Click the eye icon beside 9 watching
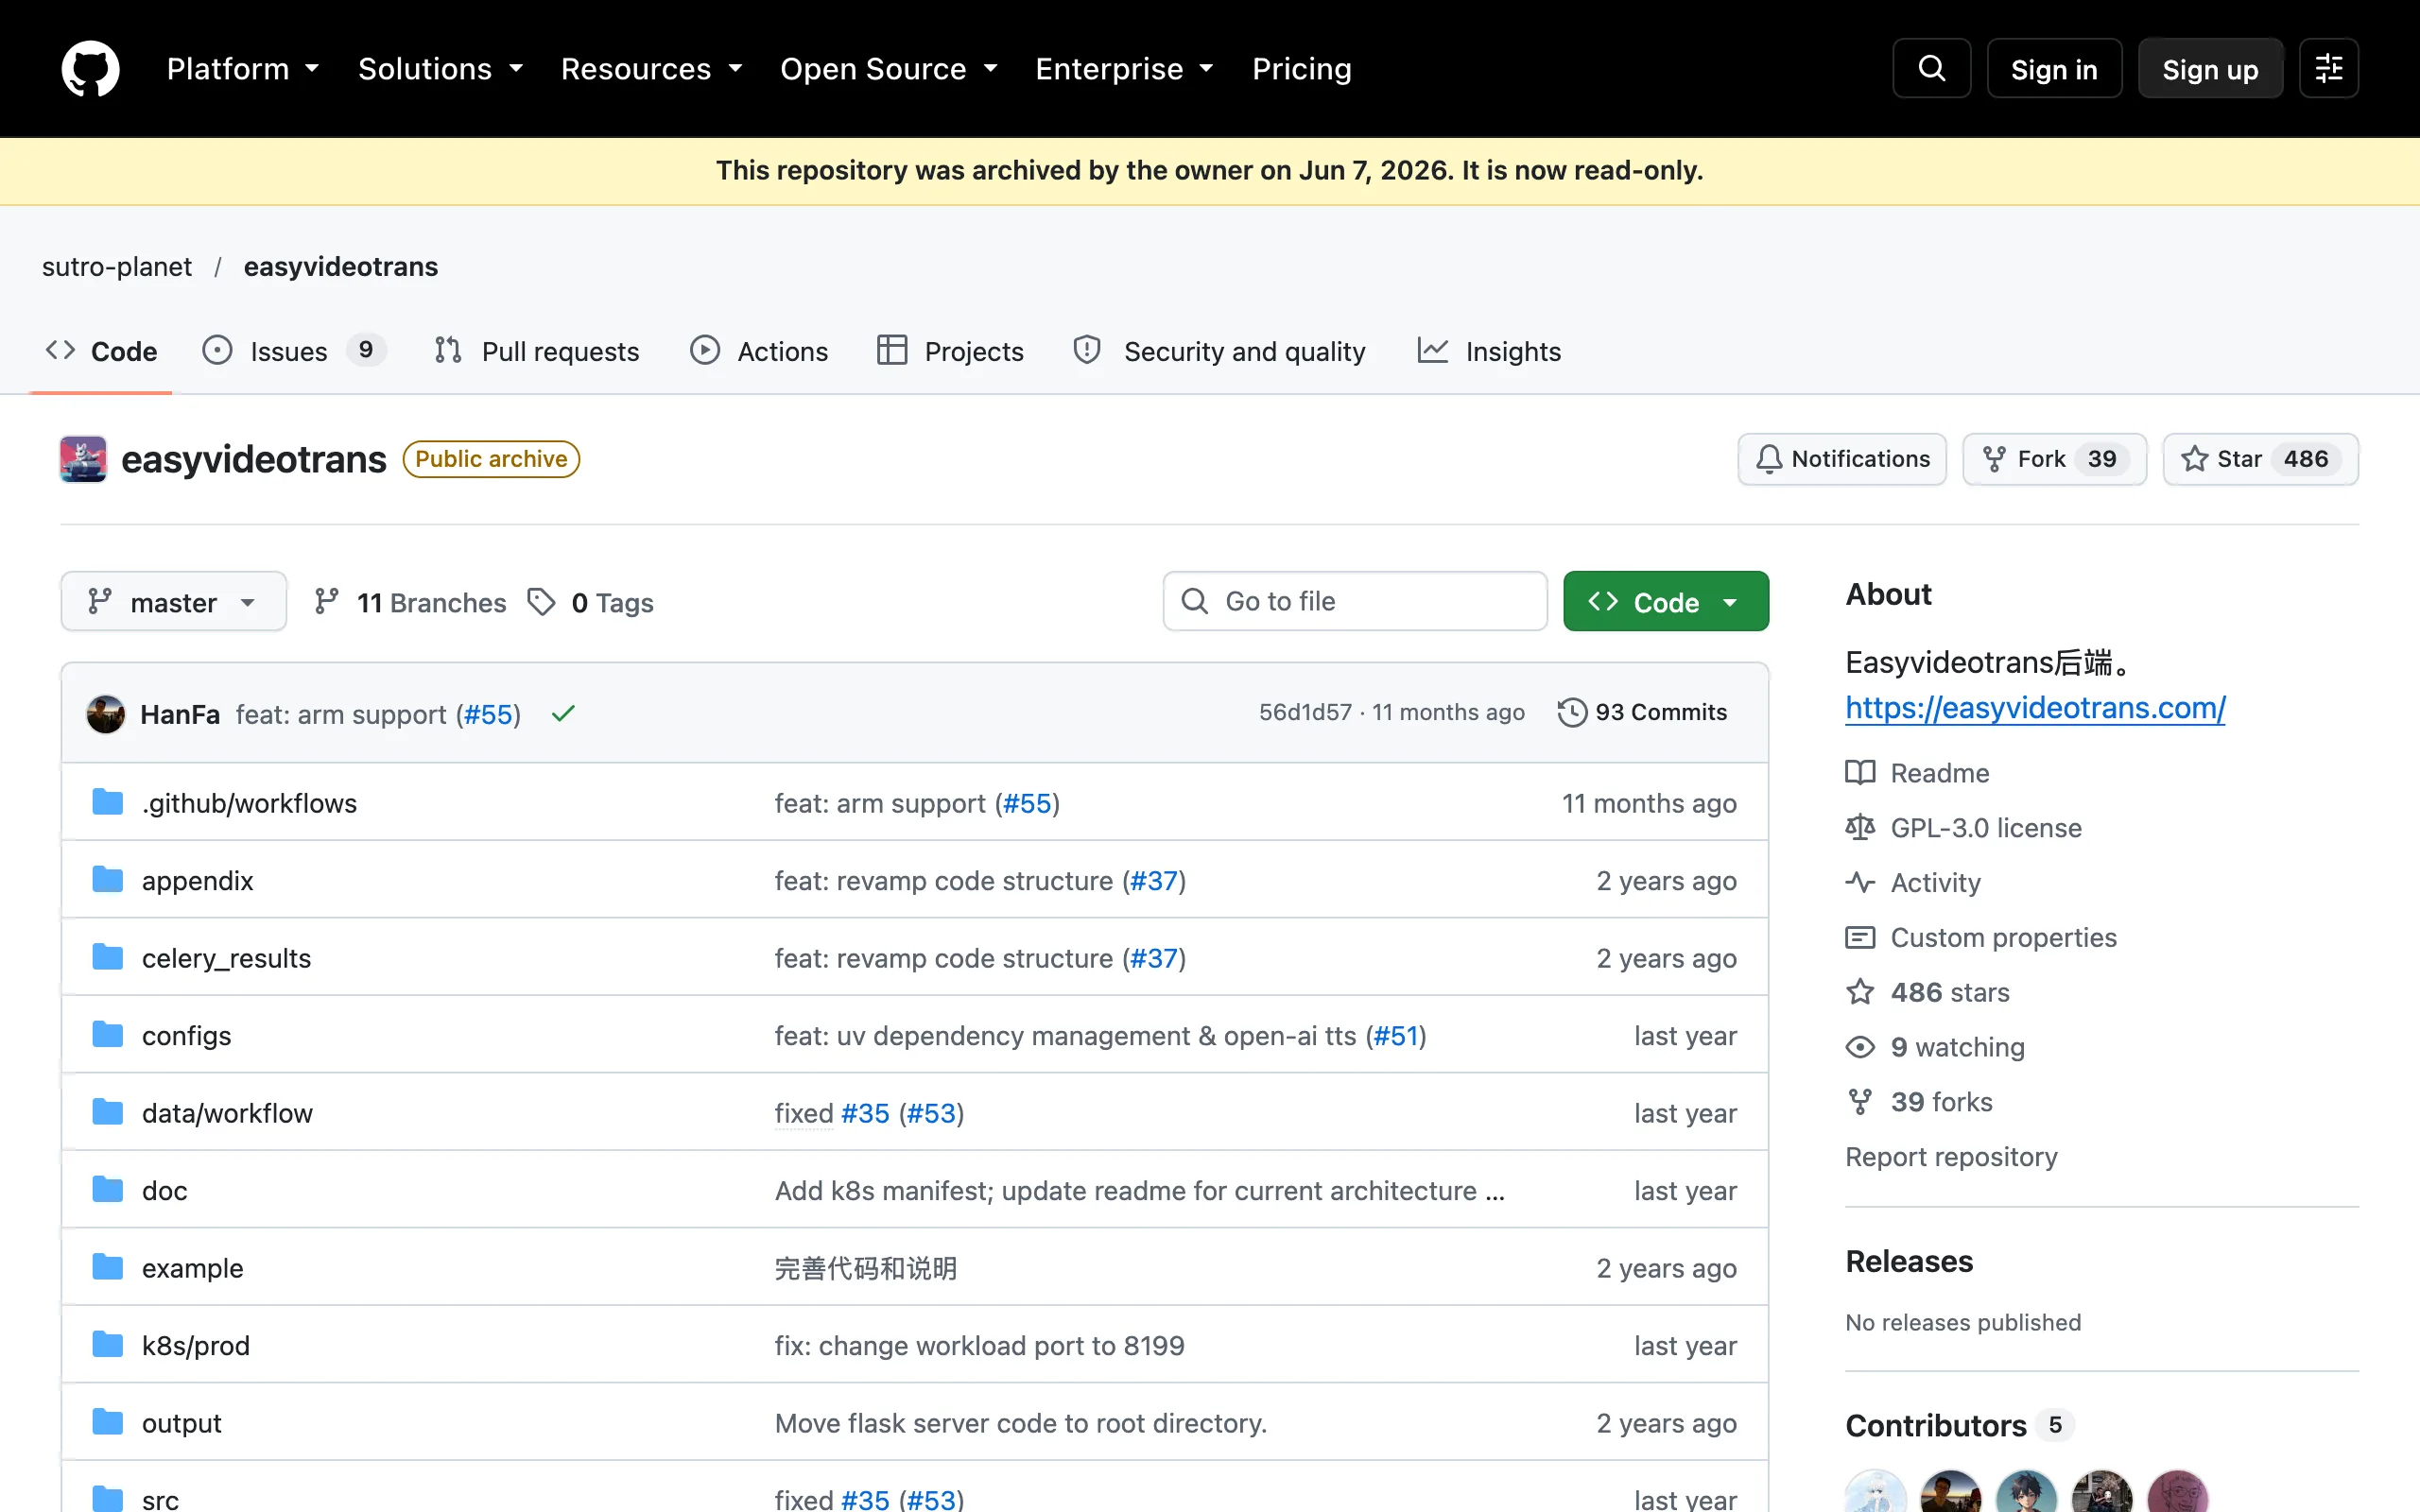2420x1512 pixels. point(1860,1047)
